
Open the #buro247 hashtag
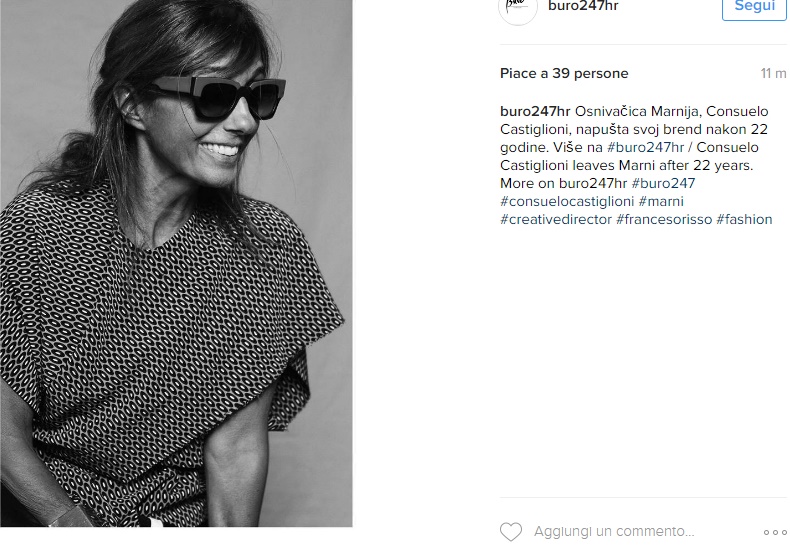click(663, 183)
